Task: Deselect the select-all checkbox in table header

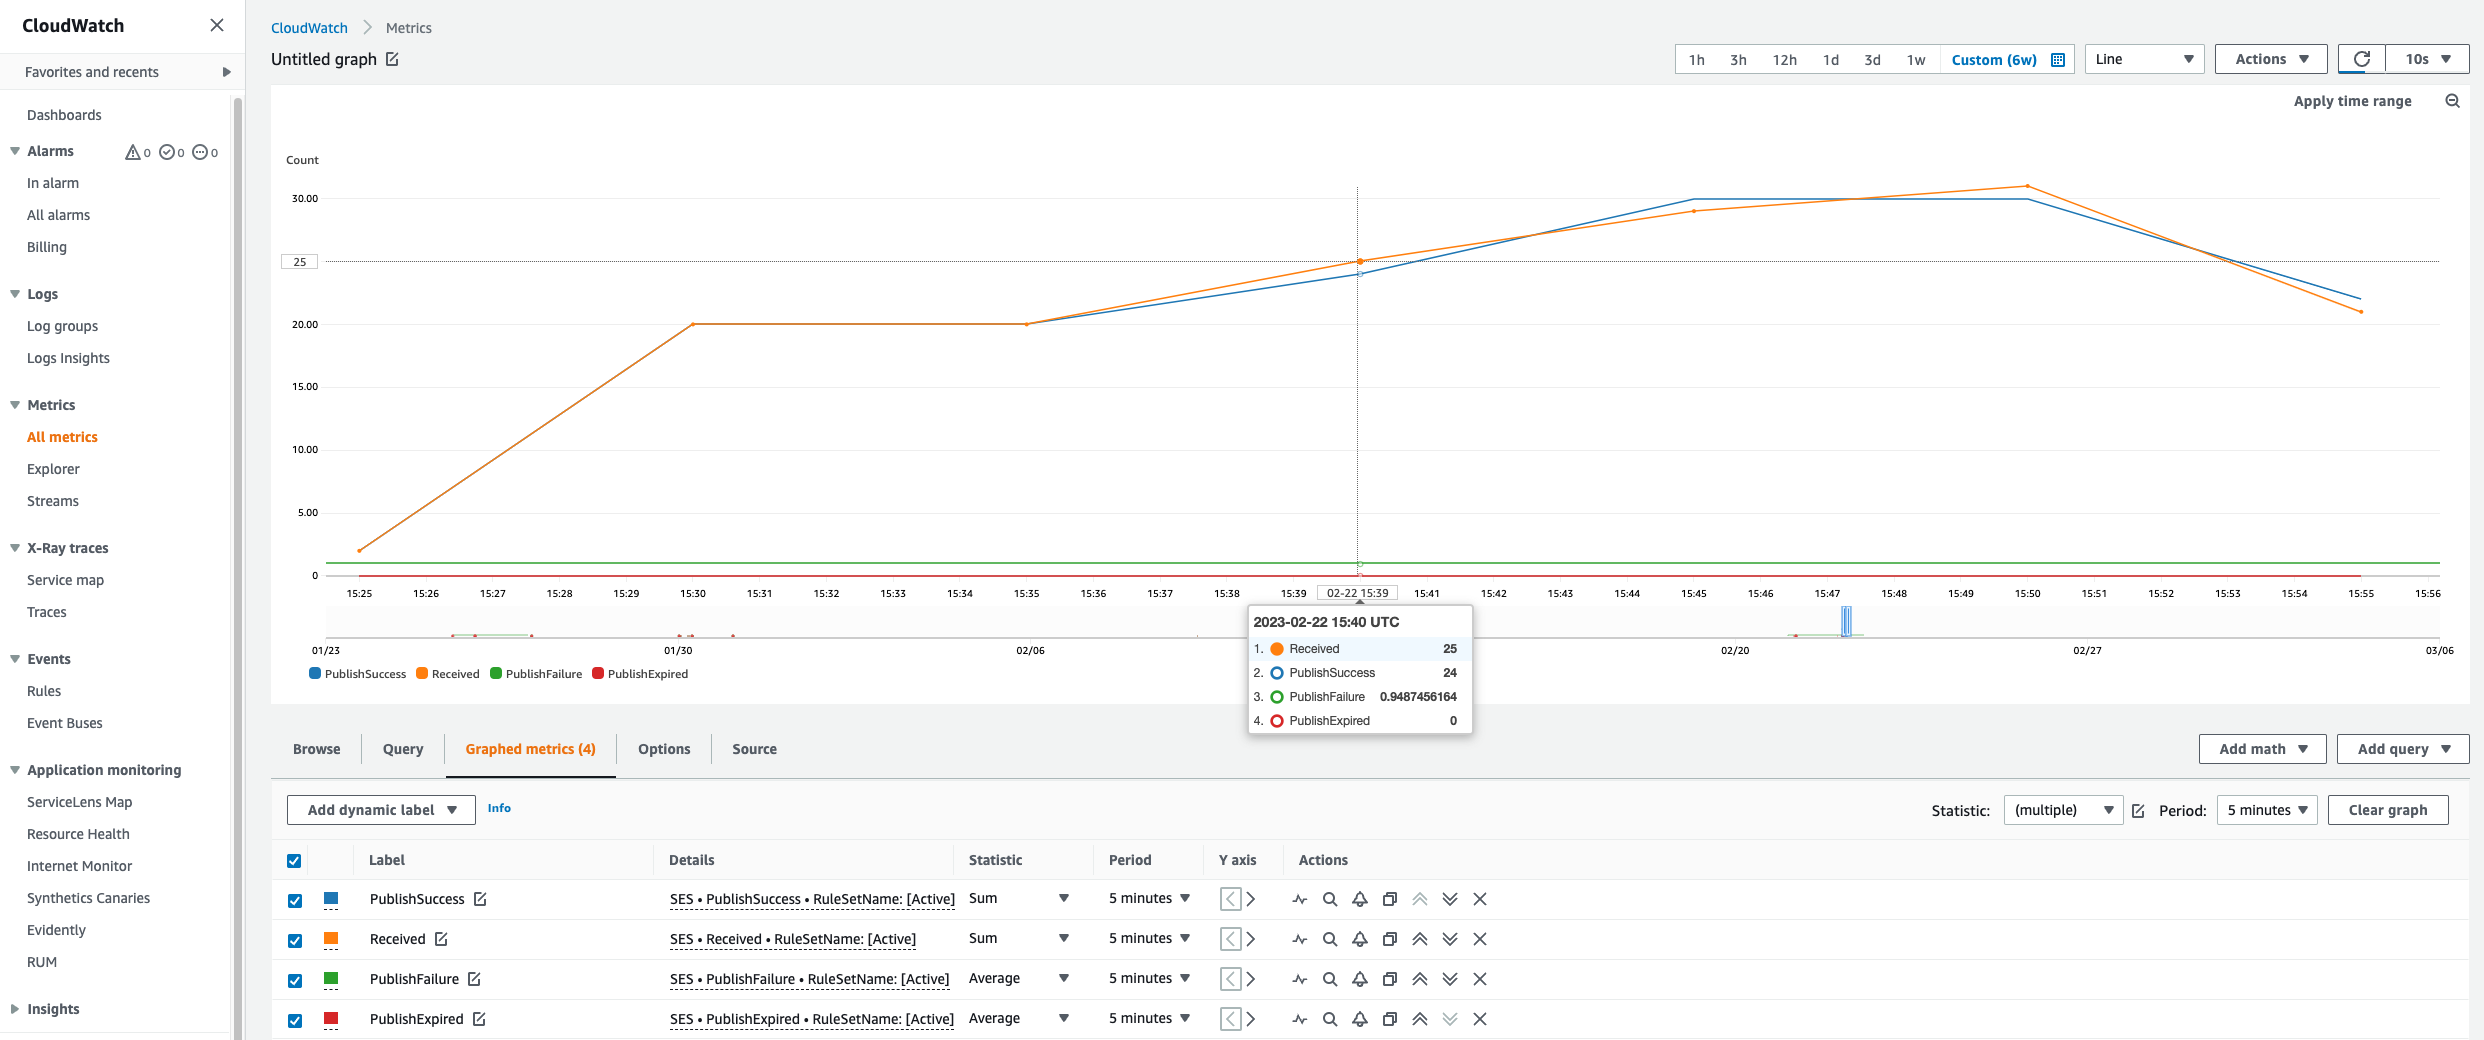Action: click(x=295, y=860)
